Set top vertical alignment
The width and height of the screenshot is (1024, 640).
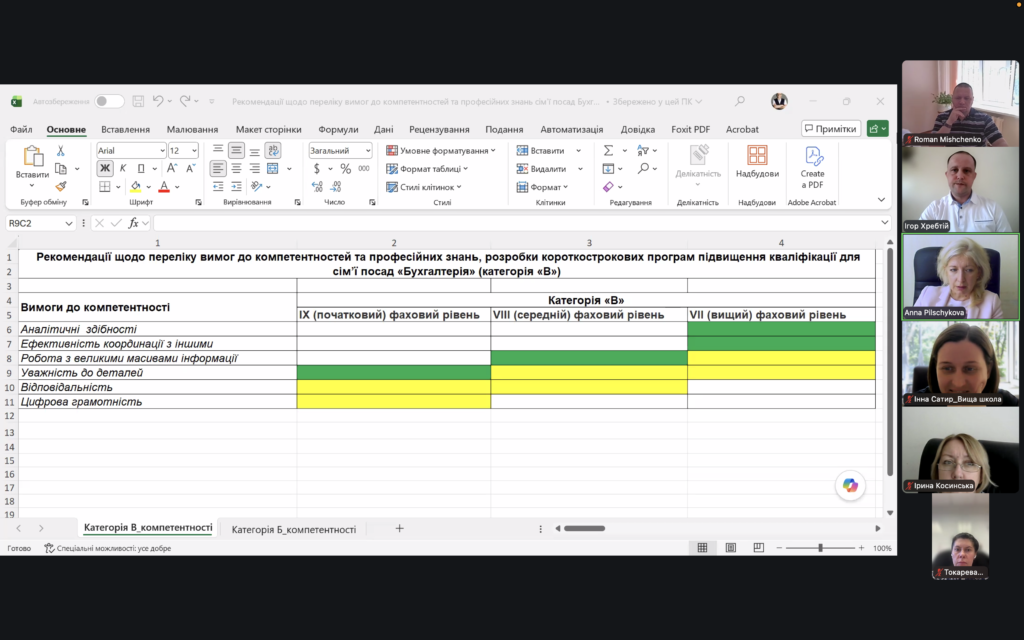coord(218,151)
